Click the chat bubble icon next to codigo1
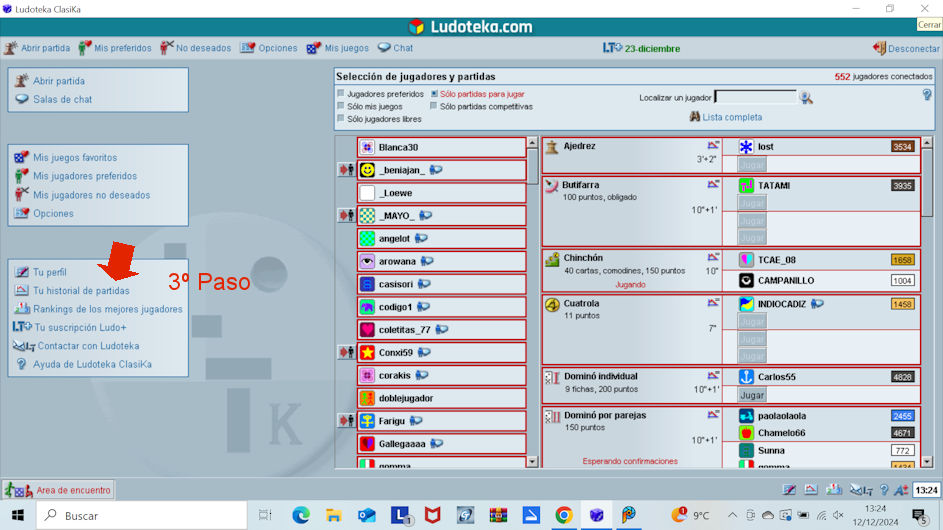Screen dimensions: 943x530 [x=423, y=307]
